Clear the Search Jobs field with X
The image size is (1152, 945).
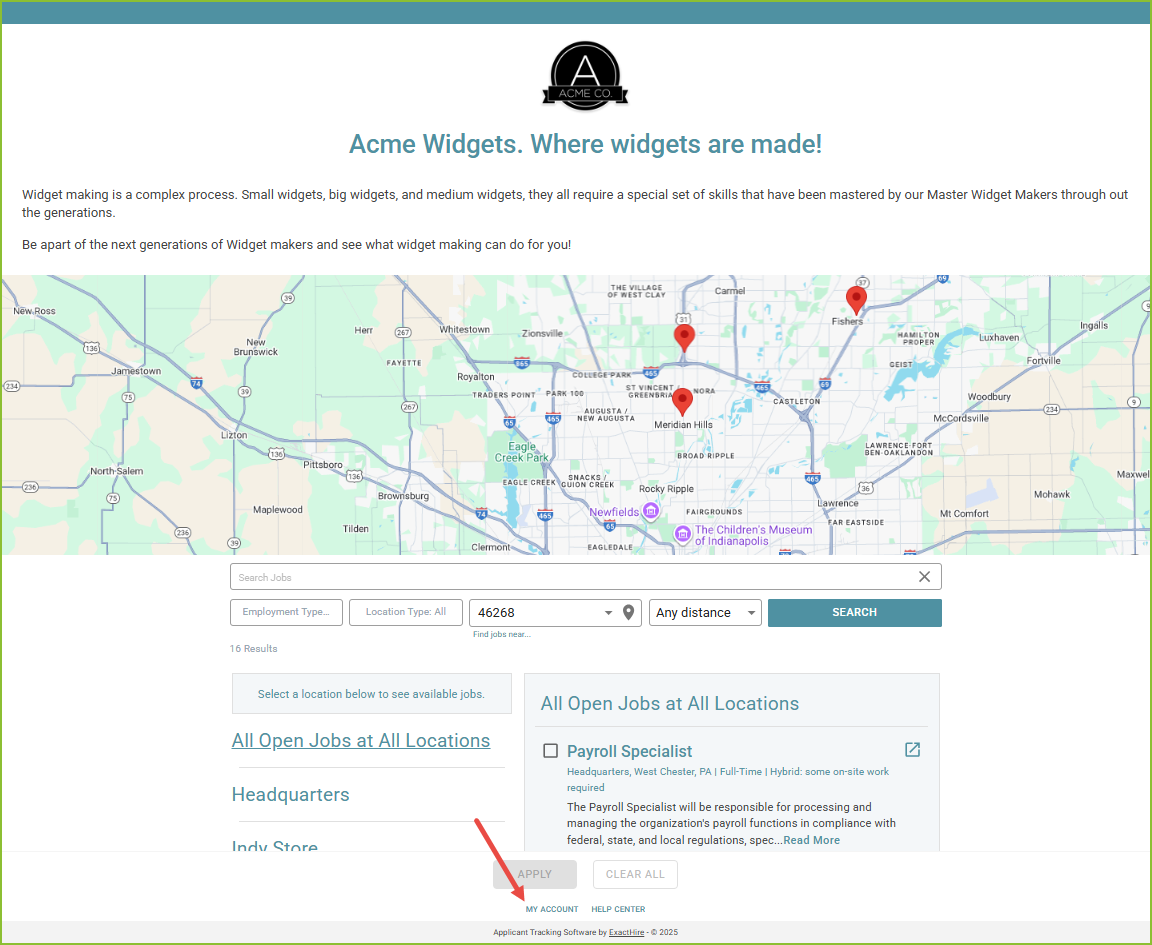[x=924, y=577]
